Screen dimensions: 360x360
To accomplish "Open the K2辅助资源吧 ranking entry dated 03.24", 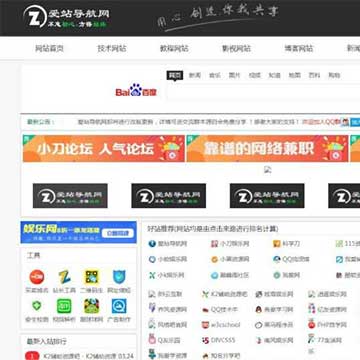I will click(89, 356).
